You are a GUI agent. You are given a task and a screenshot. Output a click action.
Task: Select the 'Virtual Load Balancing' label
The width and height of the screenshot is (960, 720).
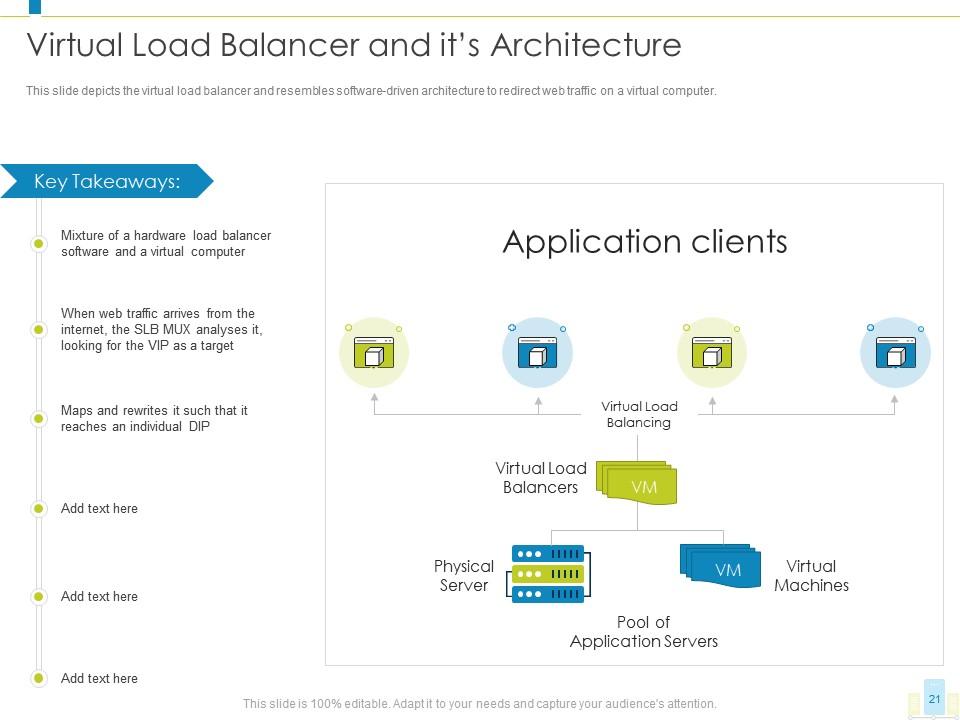click(639, 414)
